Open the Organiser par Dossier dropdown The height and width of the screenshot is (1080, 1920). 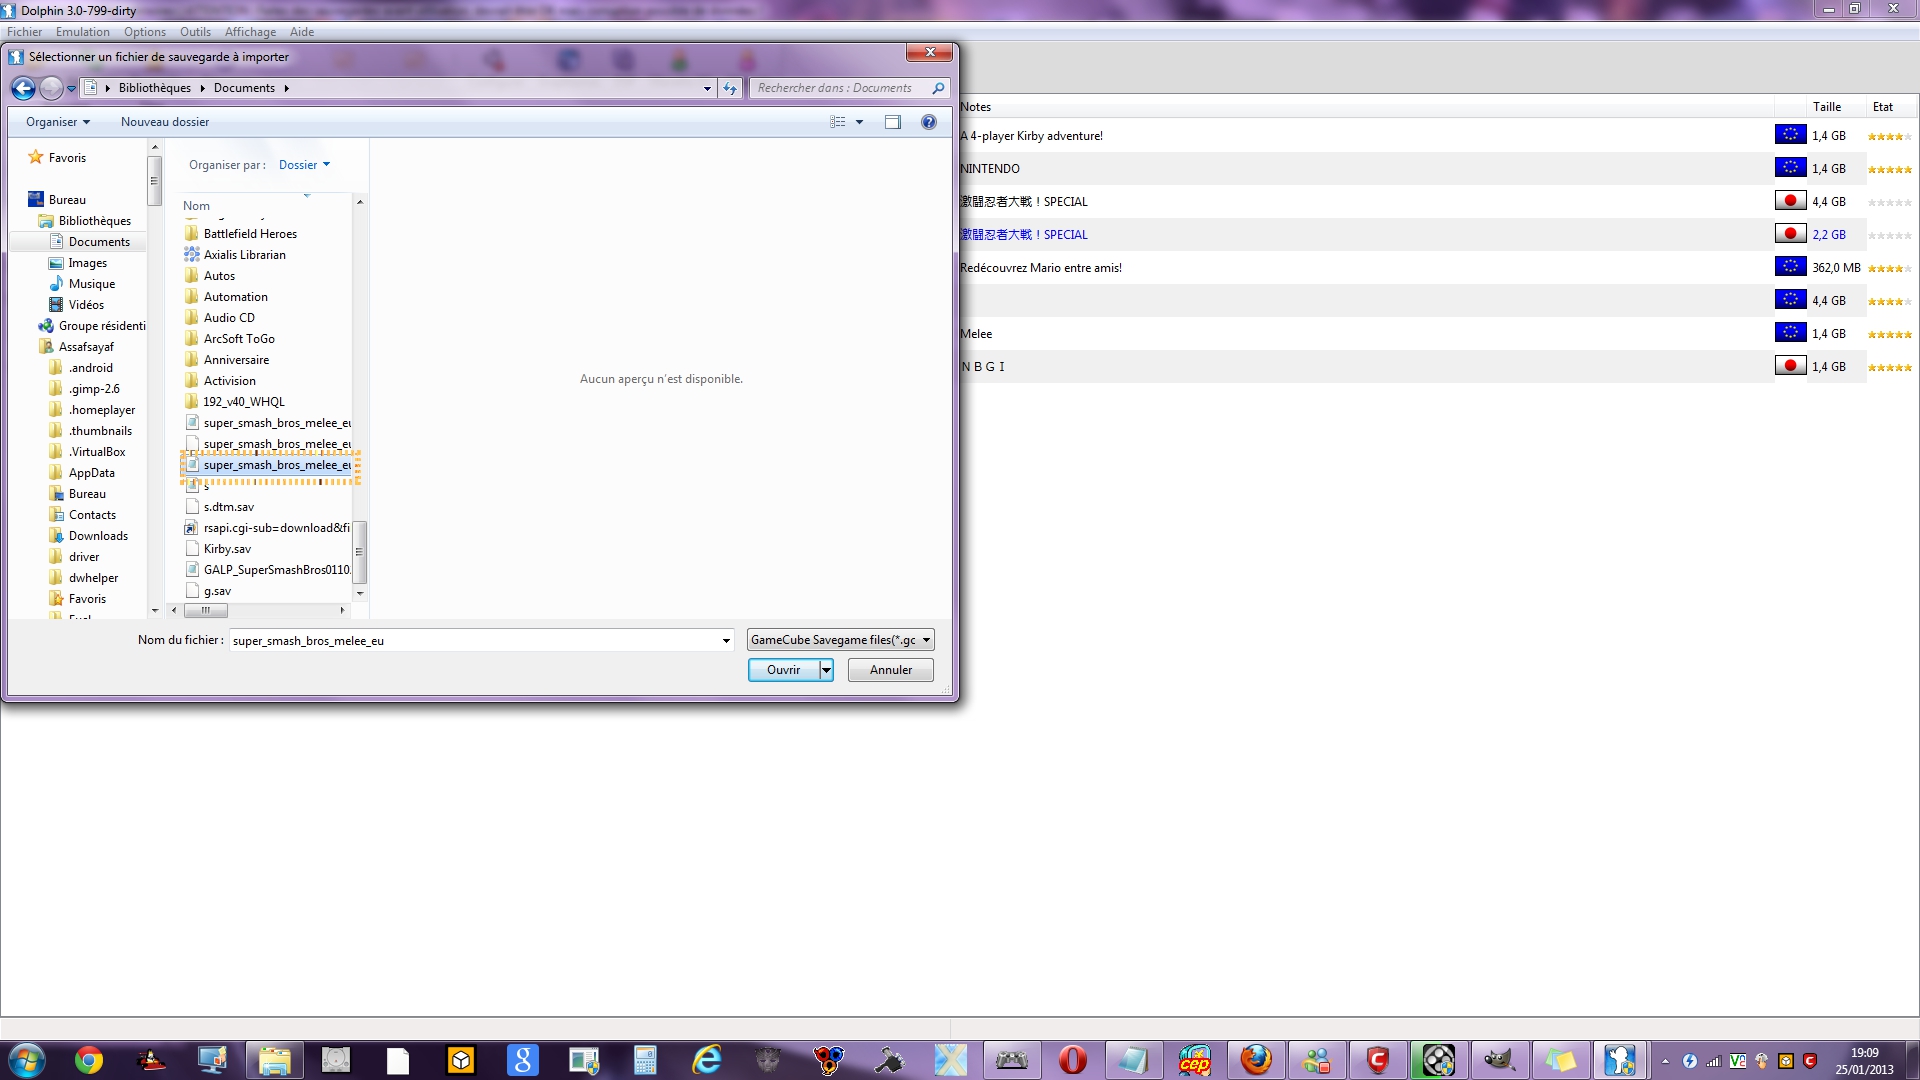click(304, 165)
